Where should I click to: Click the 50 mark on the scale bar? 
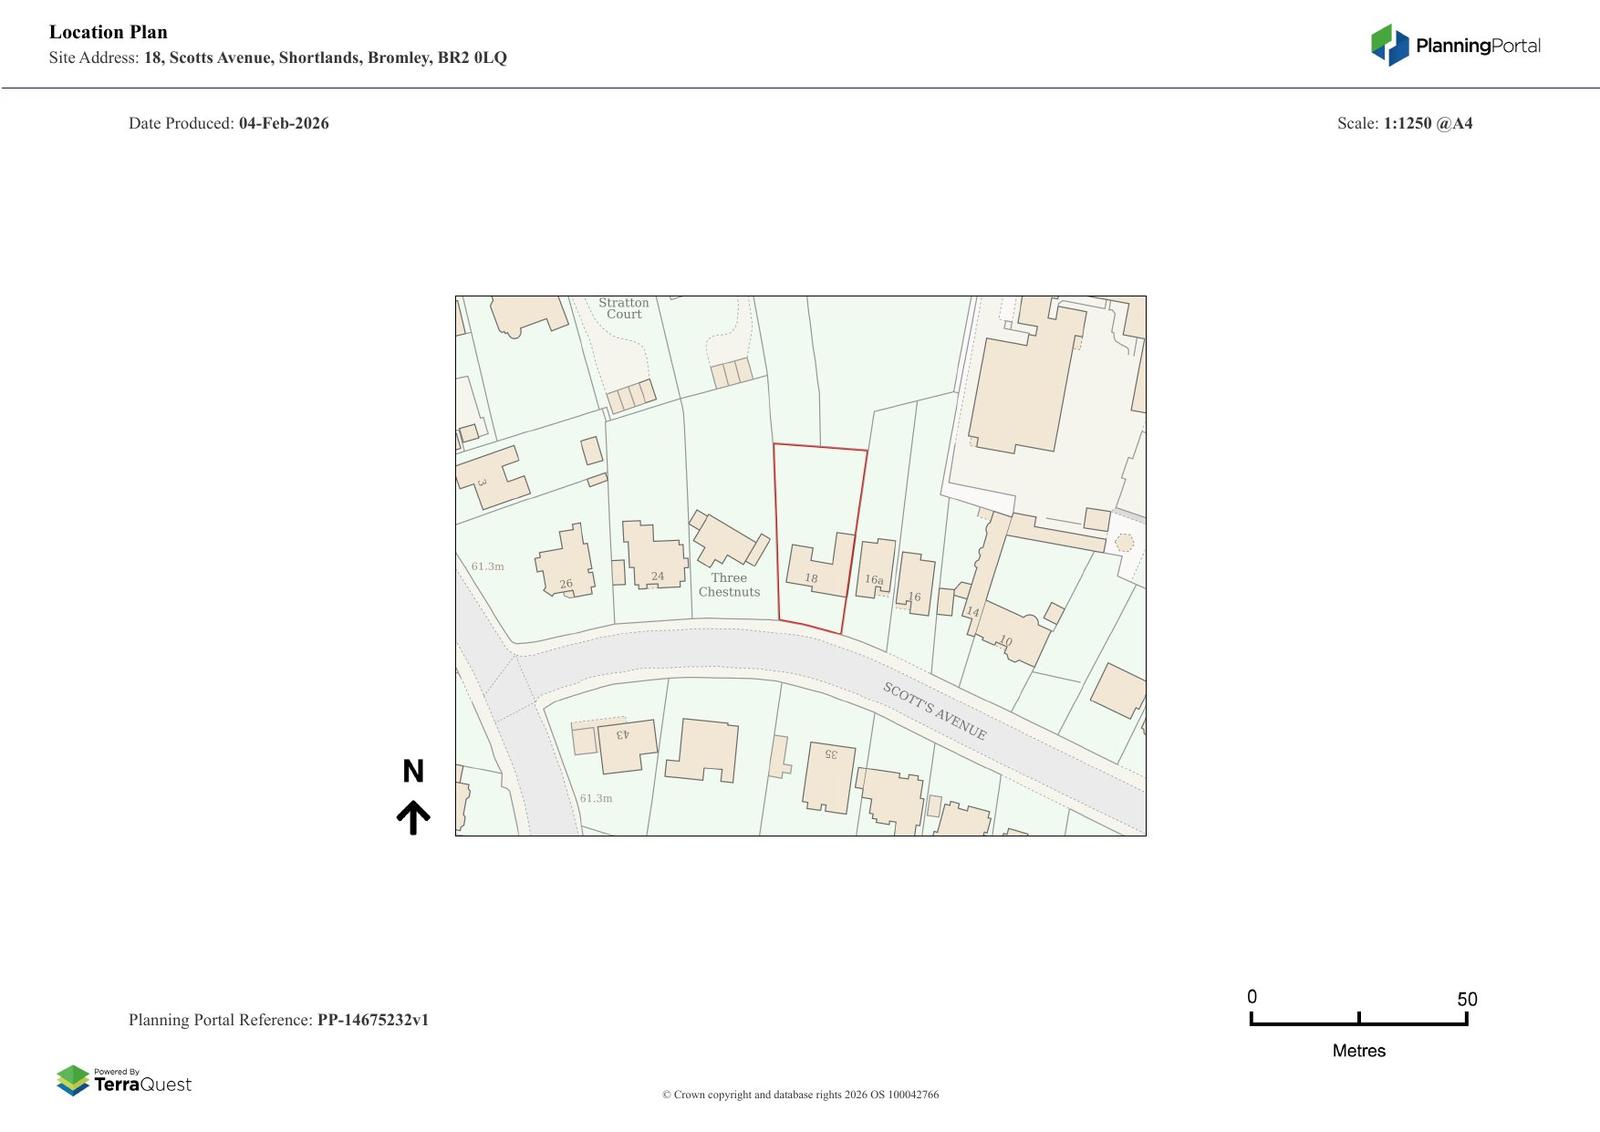[x=1466, y=999]
